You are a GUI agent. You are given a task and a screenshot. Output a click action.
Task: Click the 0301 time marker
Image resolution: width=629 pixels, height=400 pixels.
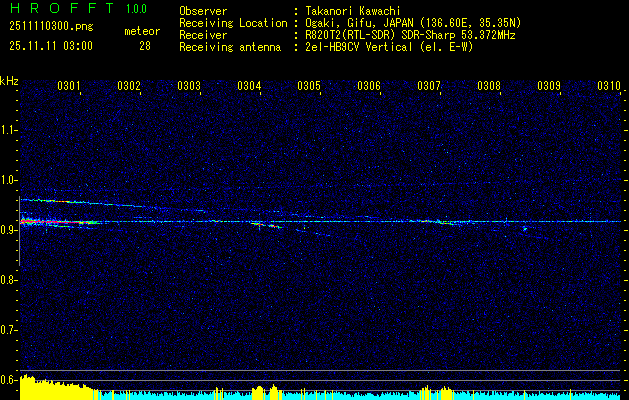tap(69, 87)
